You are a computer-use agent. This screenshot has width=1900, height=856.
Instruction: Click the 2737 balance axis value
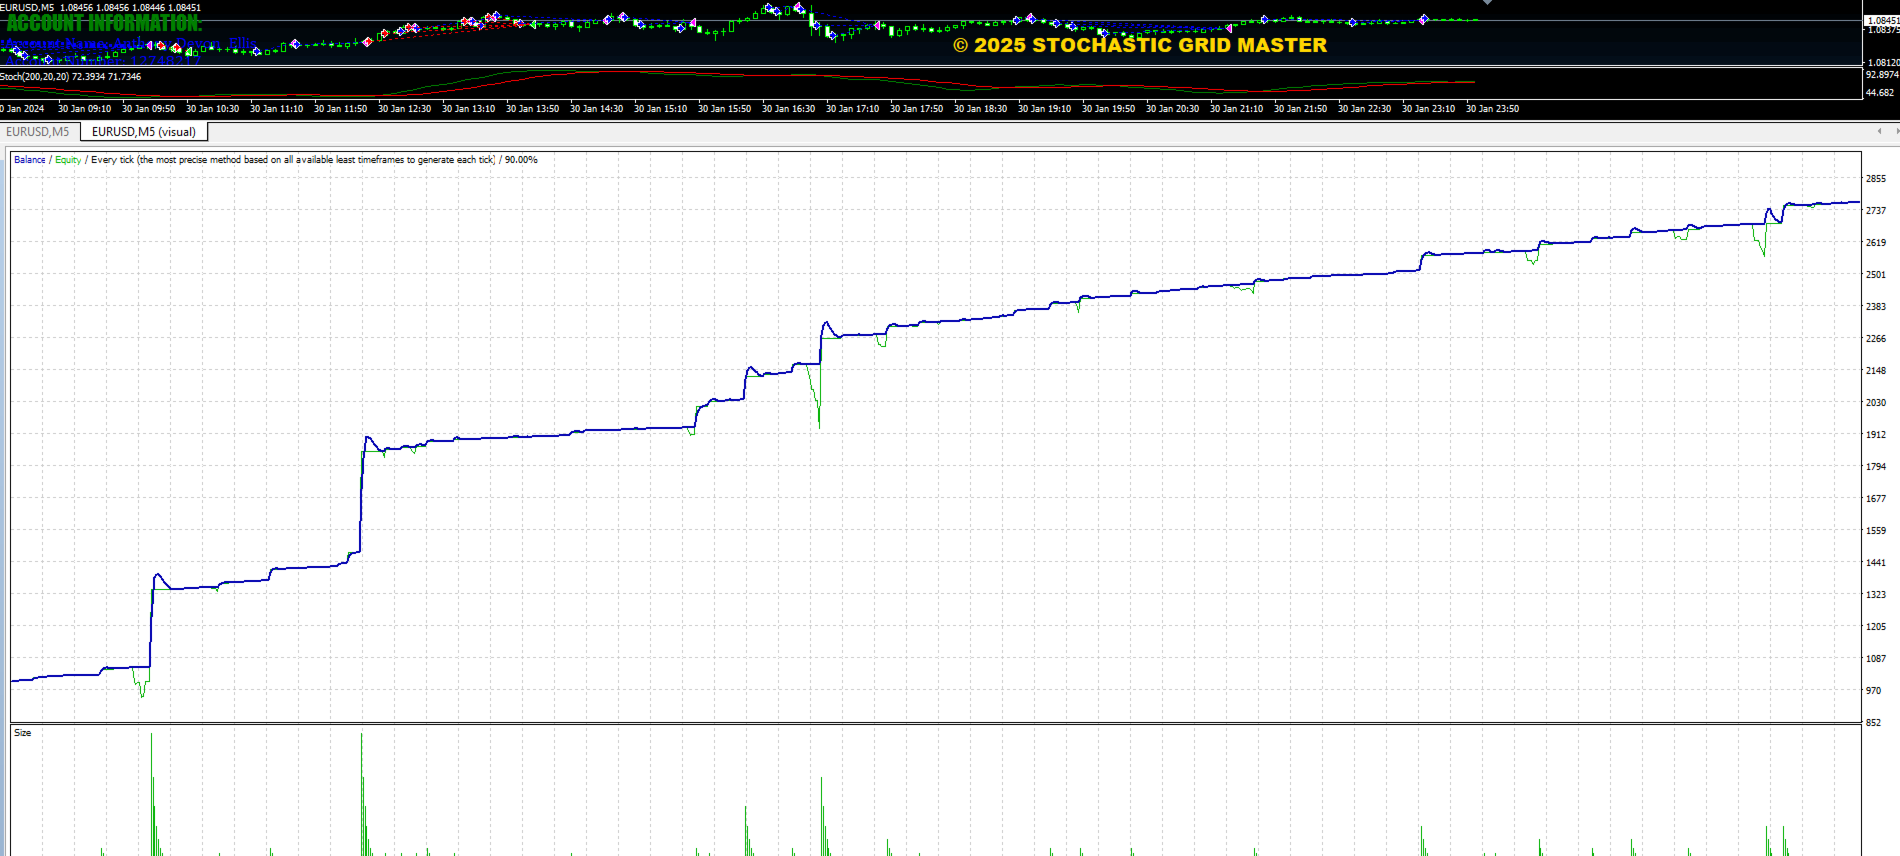pos(1876,211)
